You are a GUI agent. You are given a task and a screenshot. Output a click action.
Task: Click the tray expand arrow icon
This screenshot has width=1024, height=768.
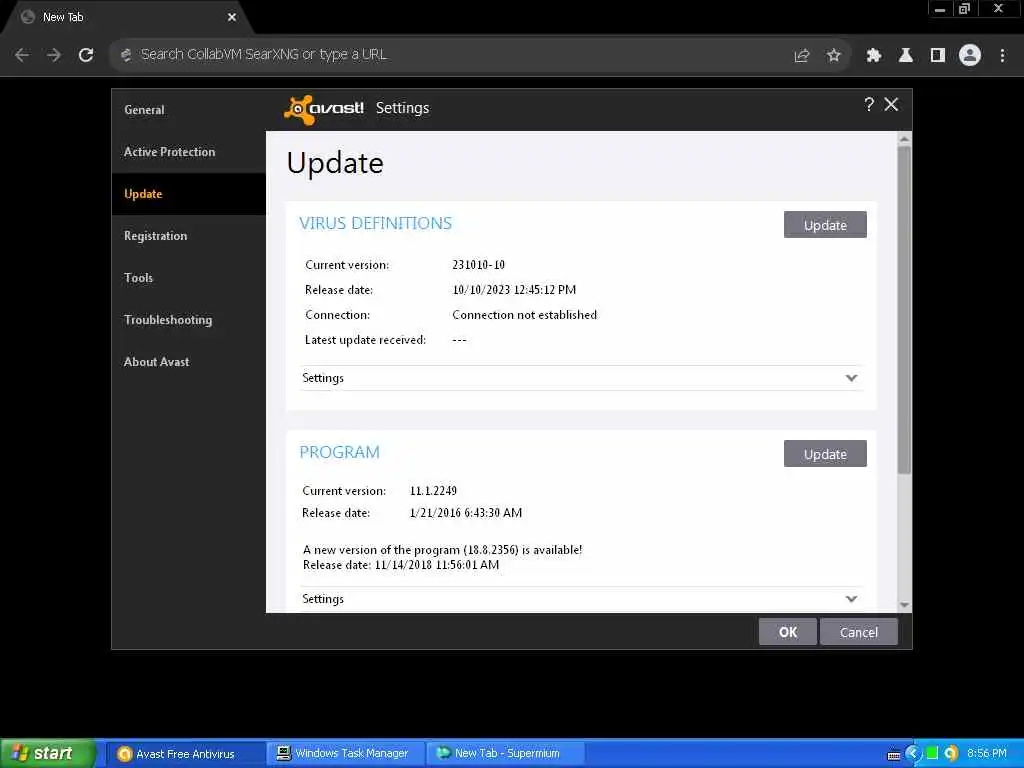[914, 754]
